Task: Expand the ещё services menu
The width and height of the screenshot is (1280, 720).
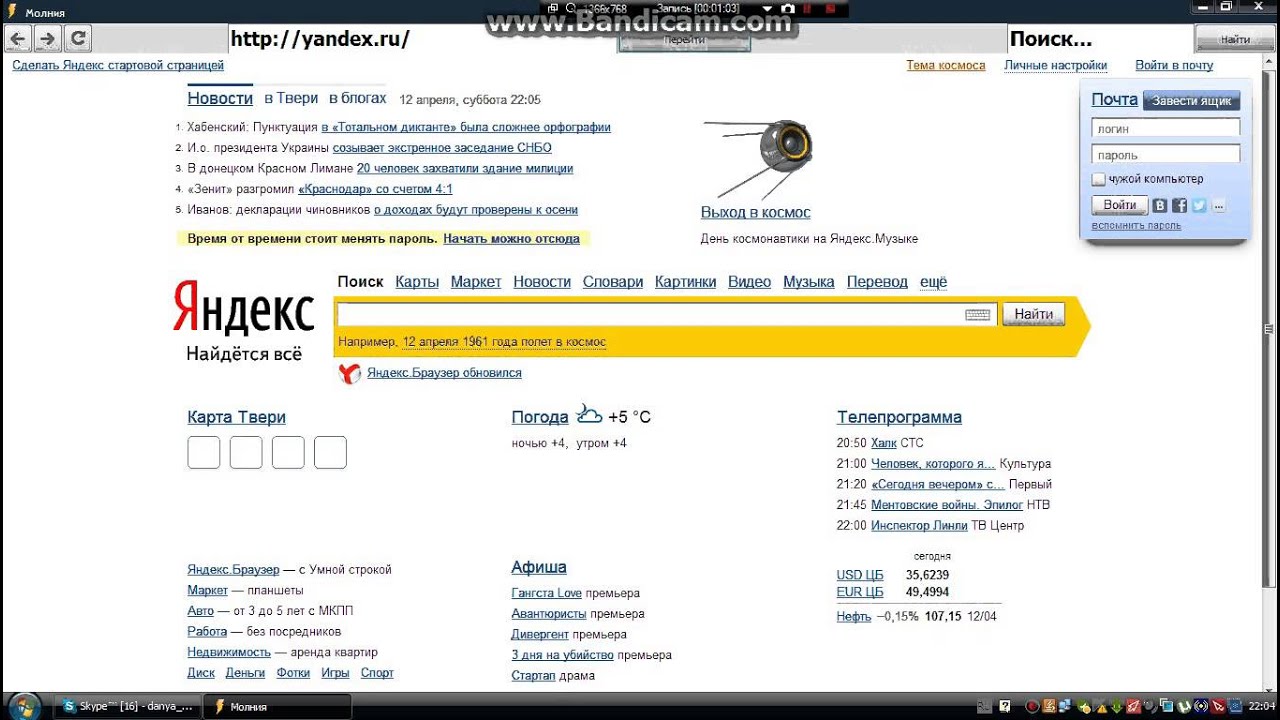Action: coord(933,282)
